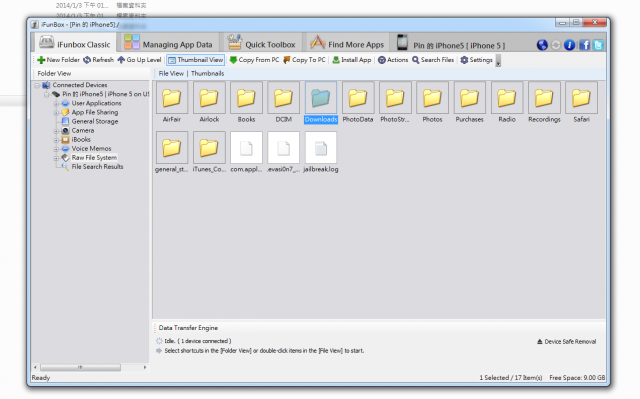Select User Applications in folder tree
Image resolution: width=640 pixels, height=399 pixels.
(x=96, y=103)
